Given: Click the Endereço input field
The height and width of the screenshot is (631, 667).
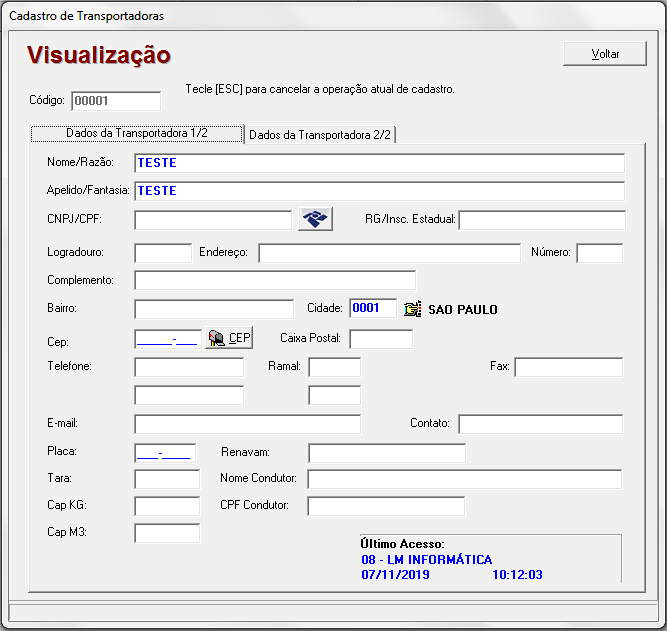Looking at the screenshot, I should click(389, 253).
